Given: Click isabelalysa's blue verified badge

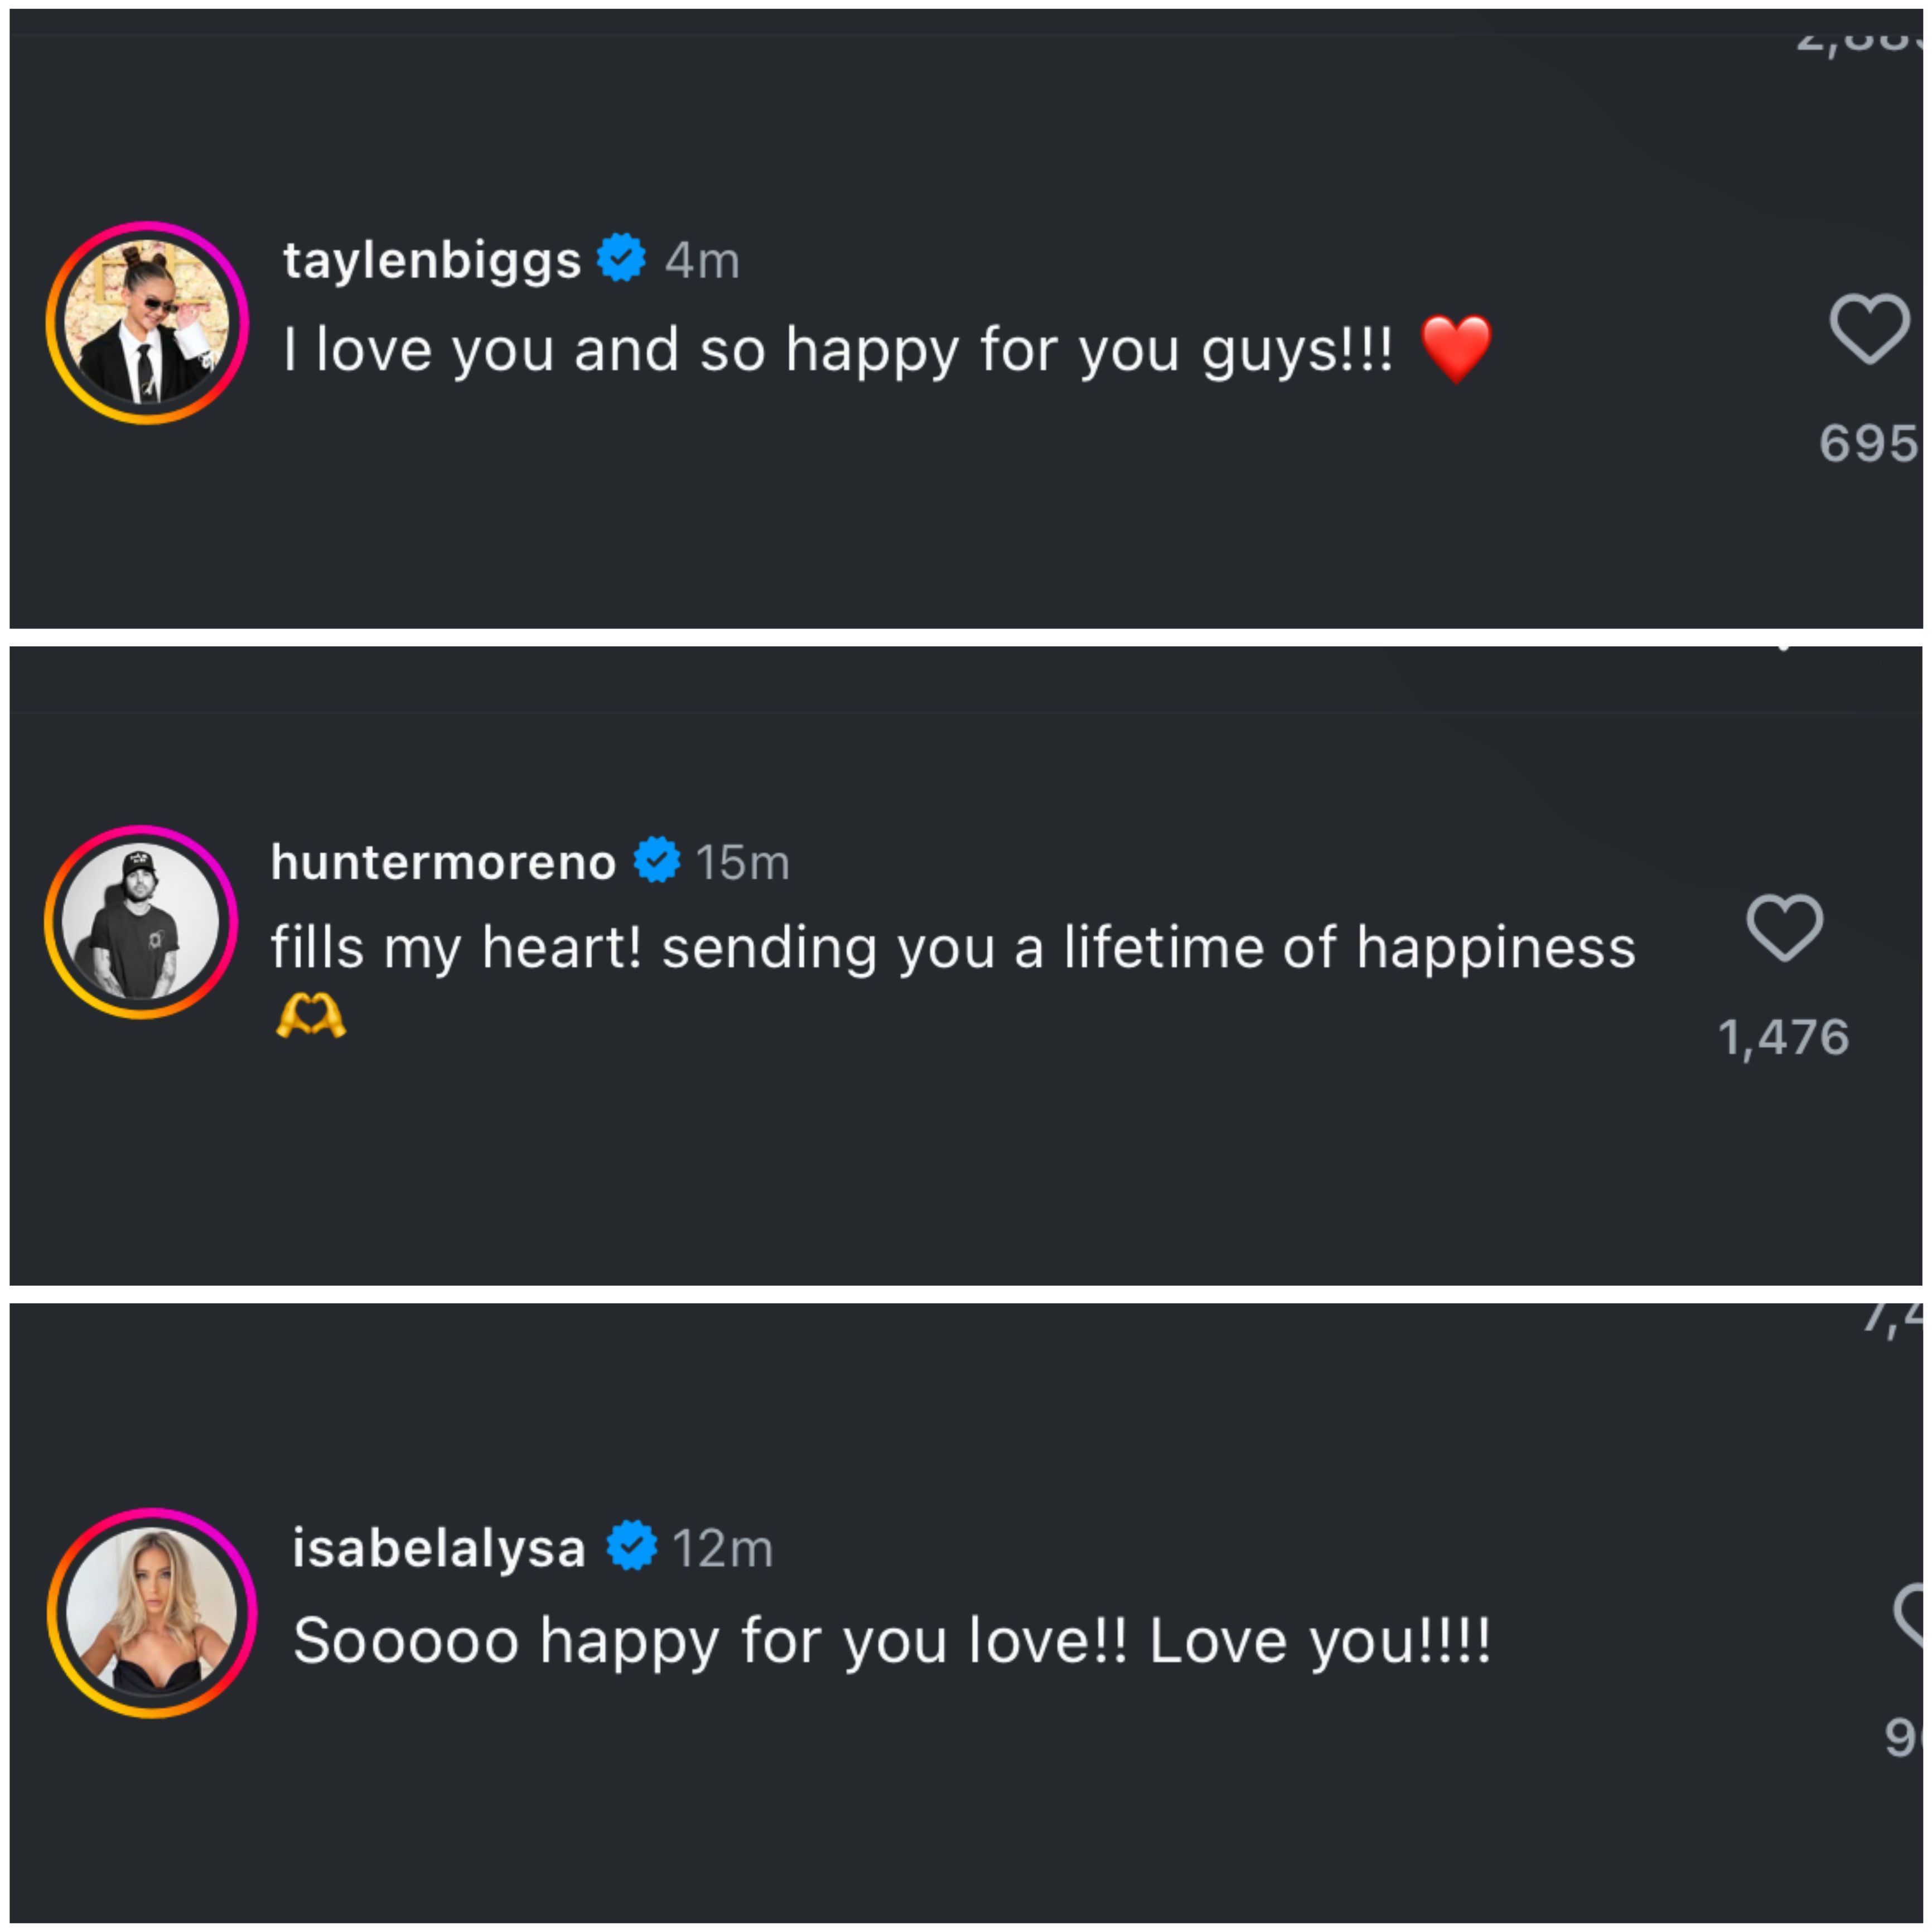Looking at the screenshot, I should 632,1545.
